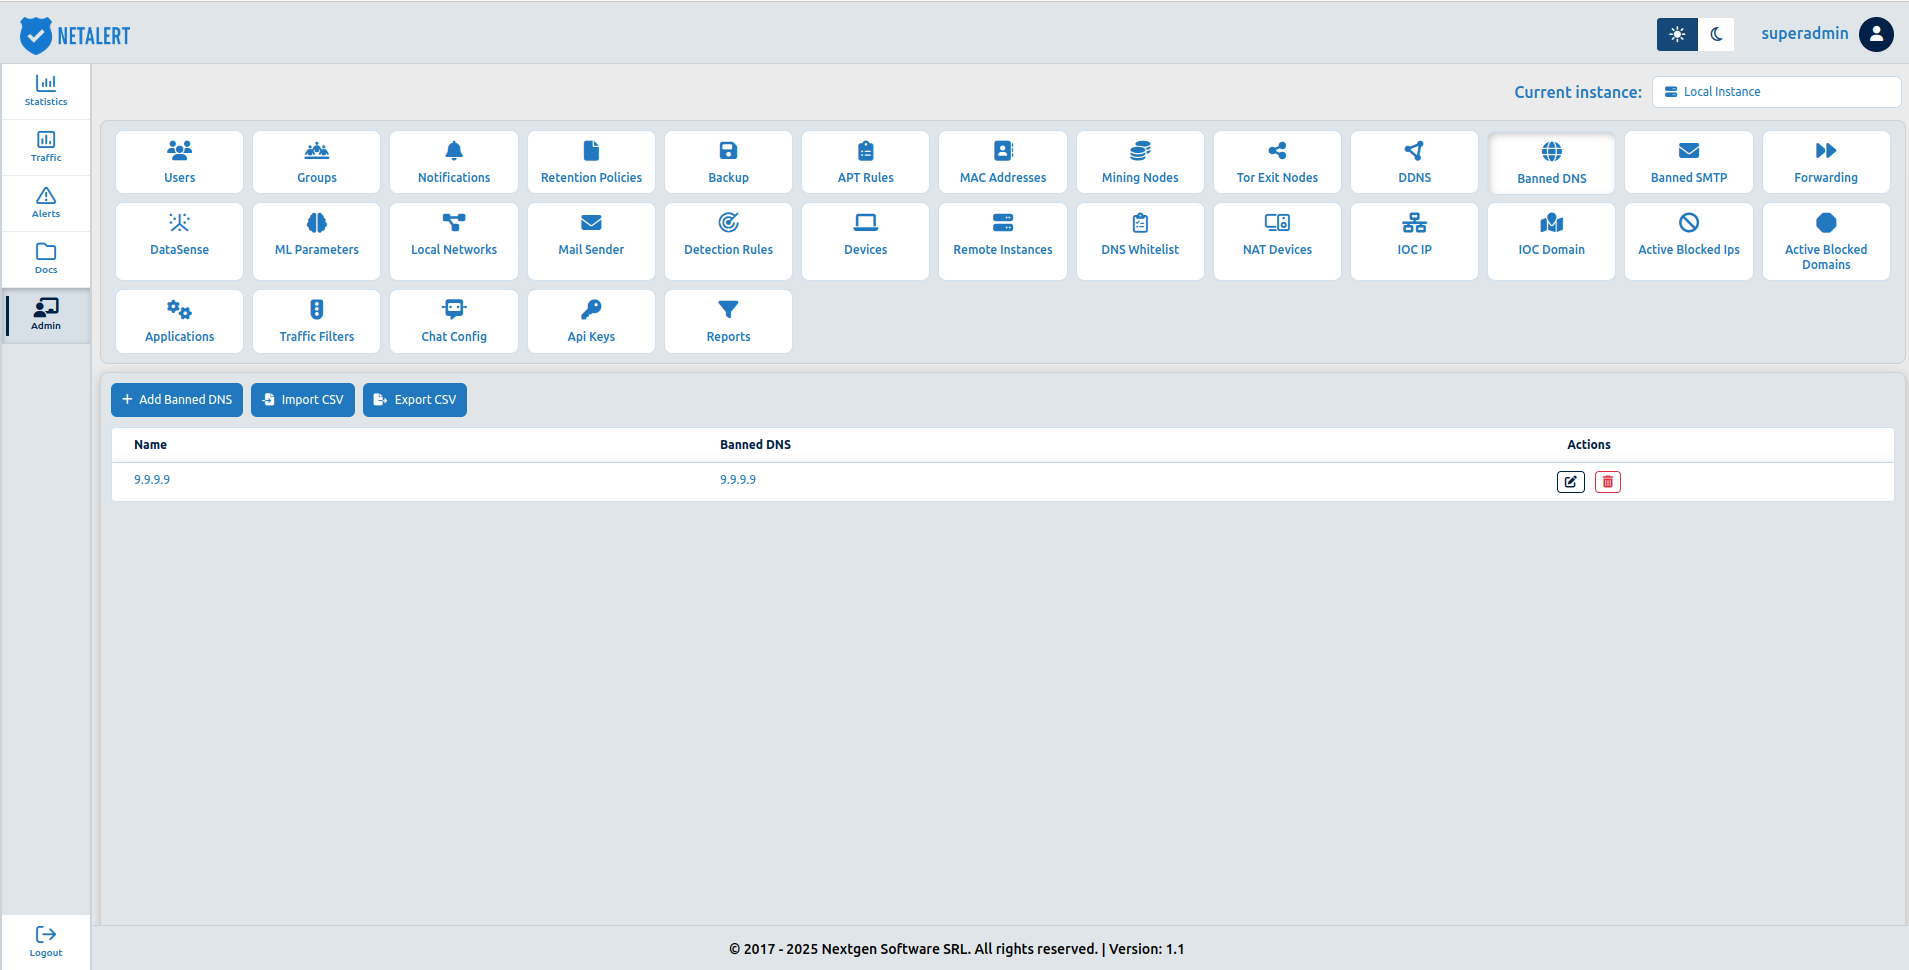The width and height of the screenshot is (1909, 970).
Task: Open the Backup tile
Action: click(x=728, y=162)
